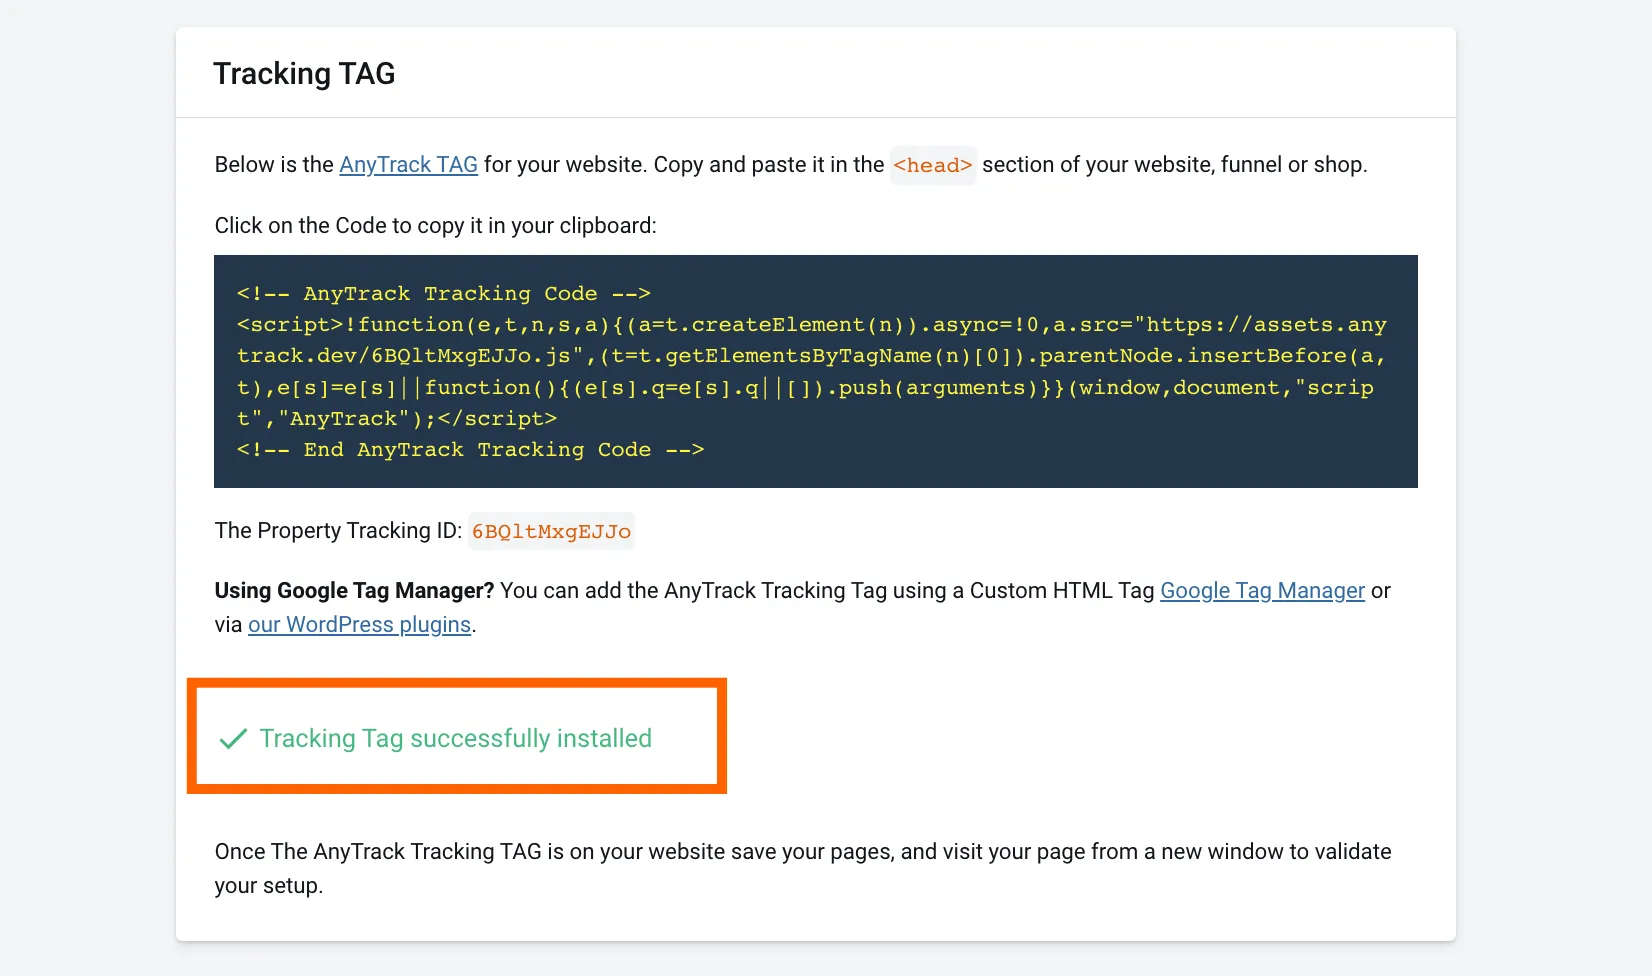Click the 'Tracking TAG' heading
The width and height of the screenshot is (1652, 976).
click(x=304, y=74)
